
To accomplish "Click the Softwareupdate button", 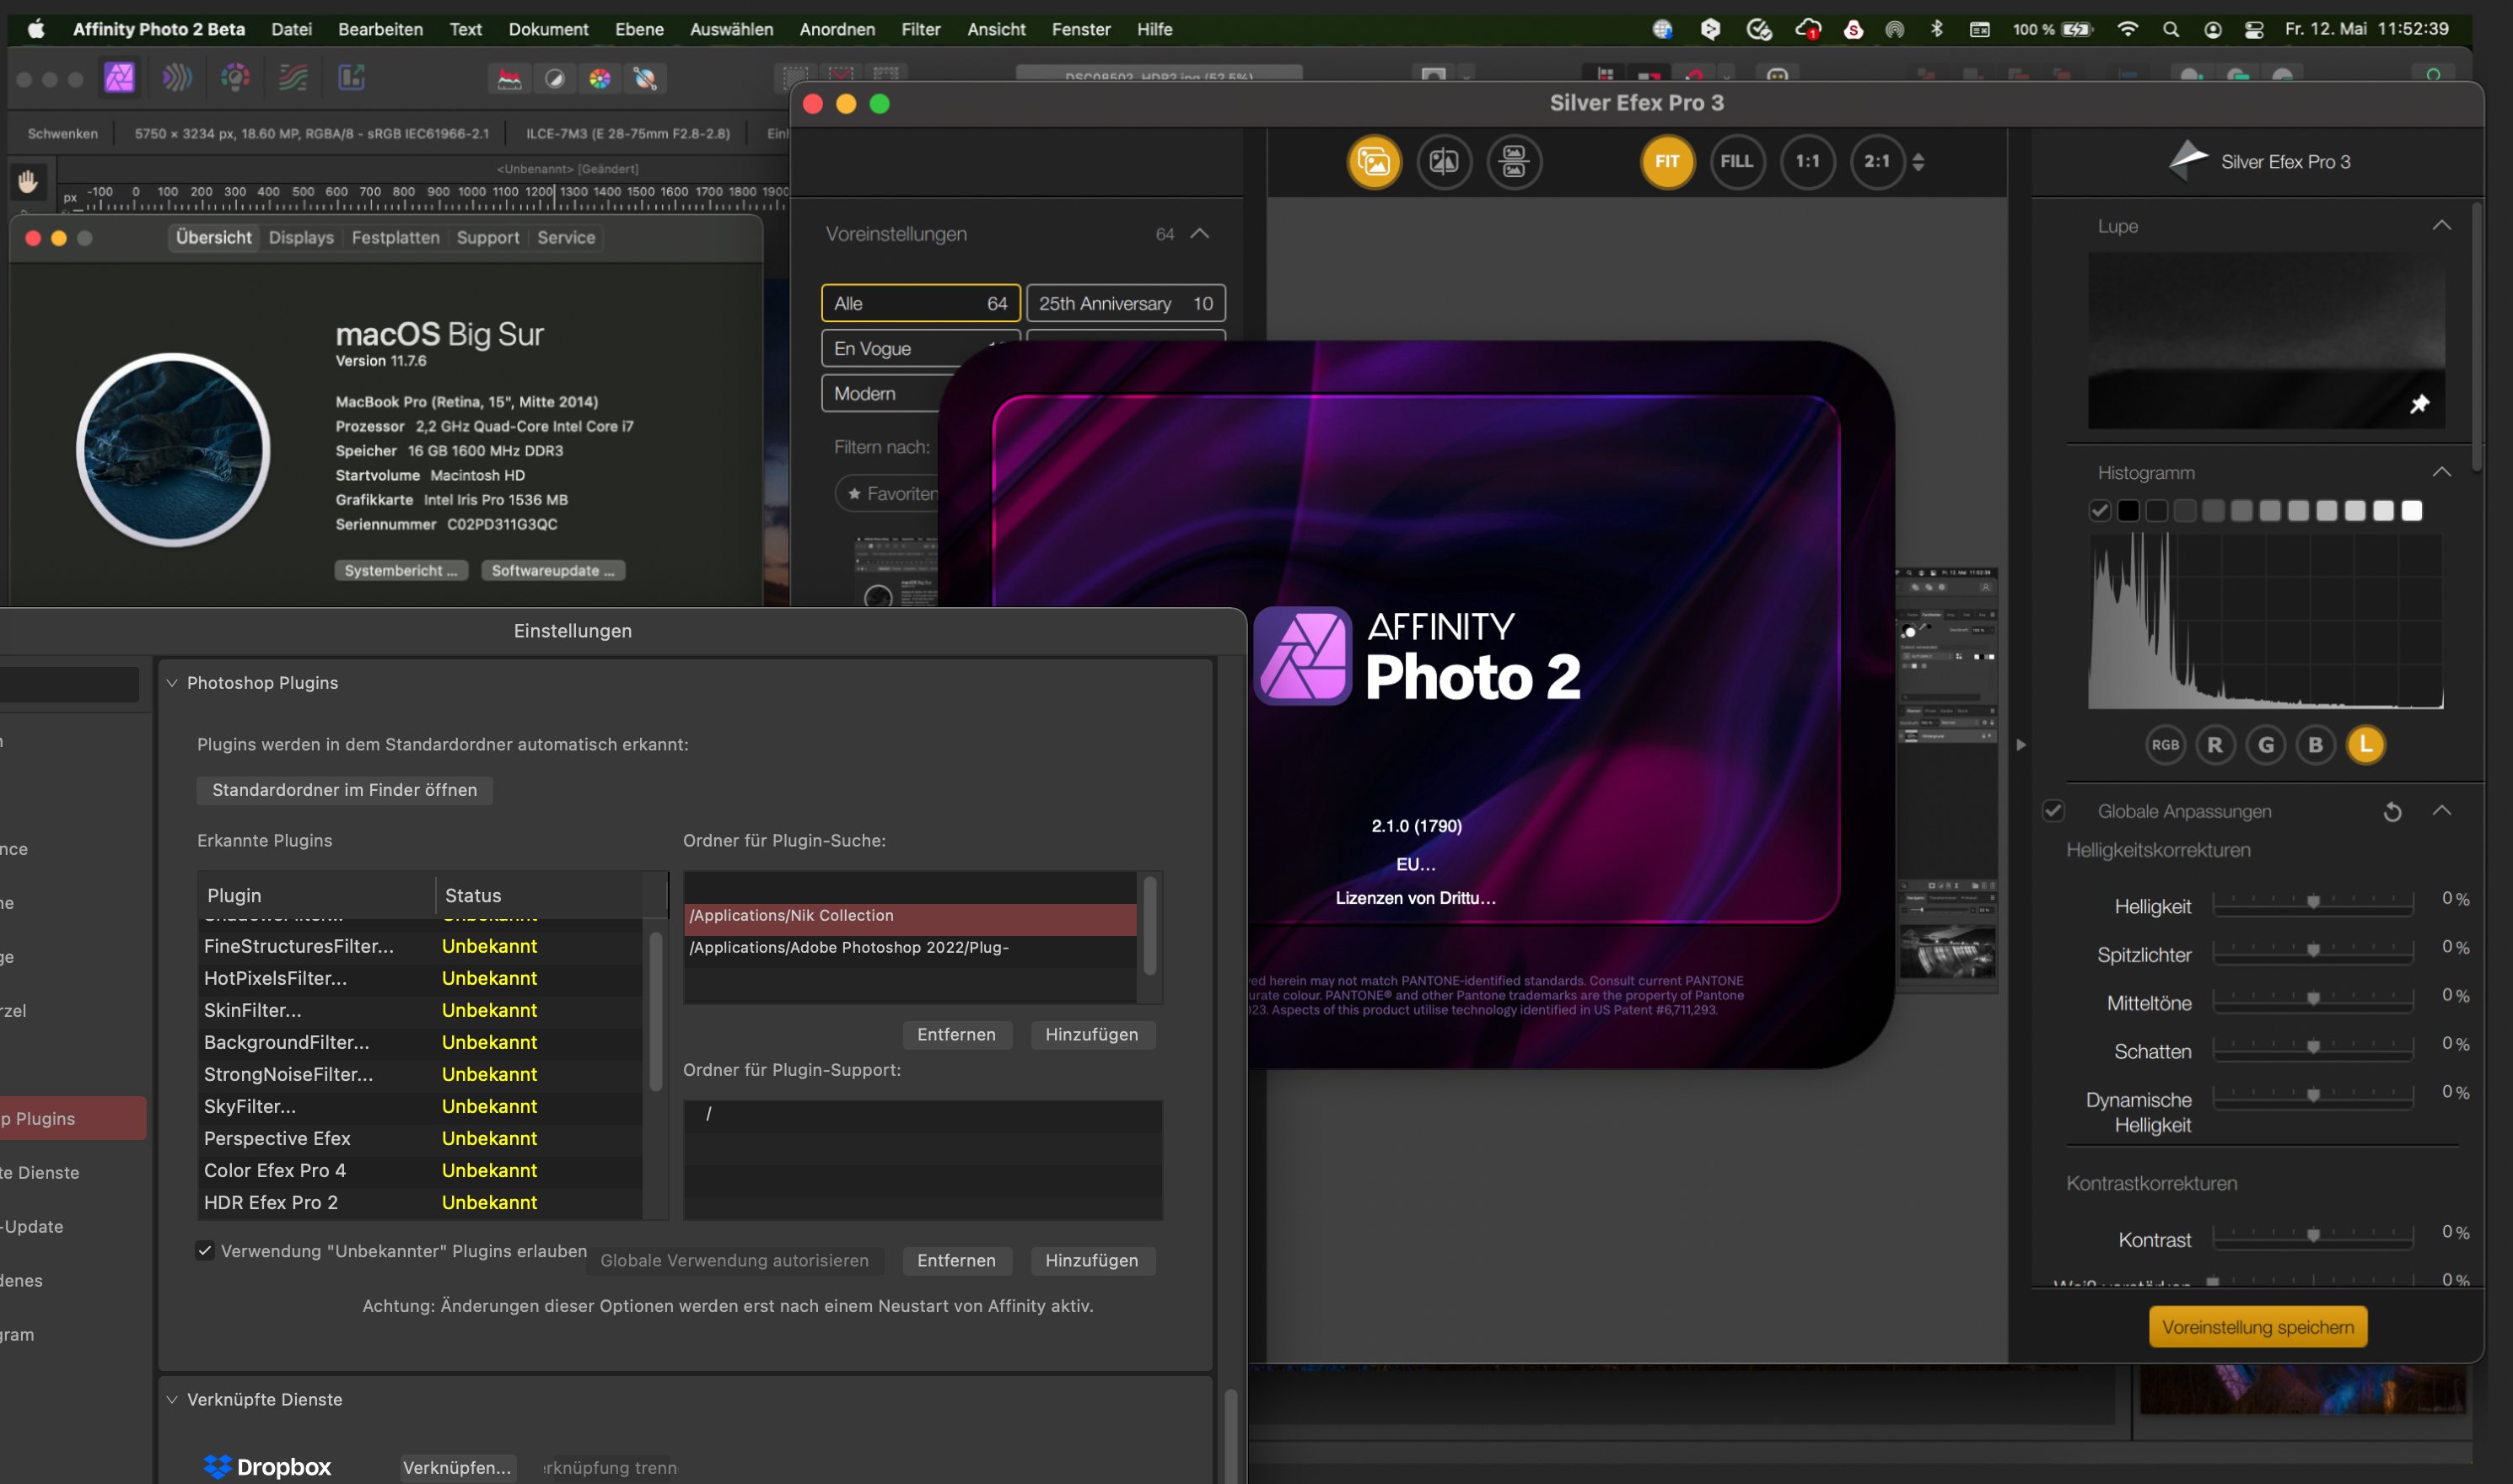I will coord(553,570).
